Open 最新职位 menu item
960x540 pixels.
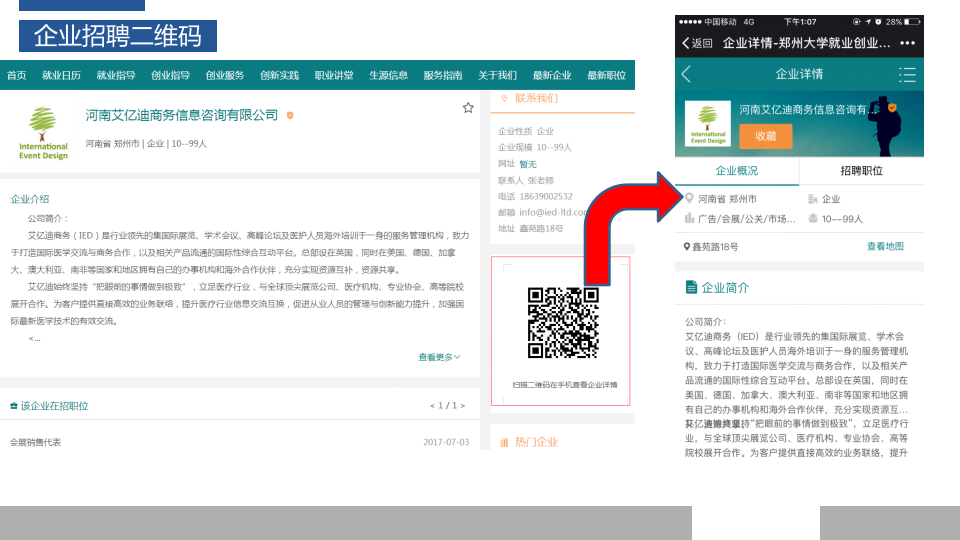pyautogui.click(x=606, y=75)
